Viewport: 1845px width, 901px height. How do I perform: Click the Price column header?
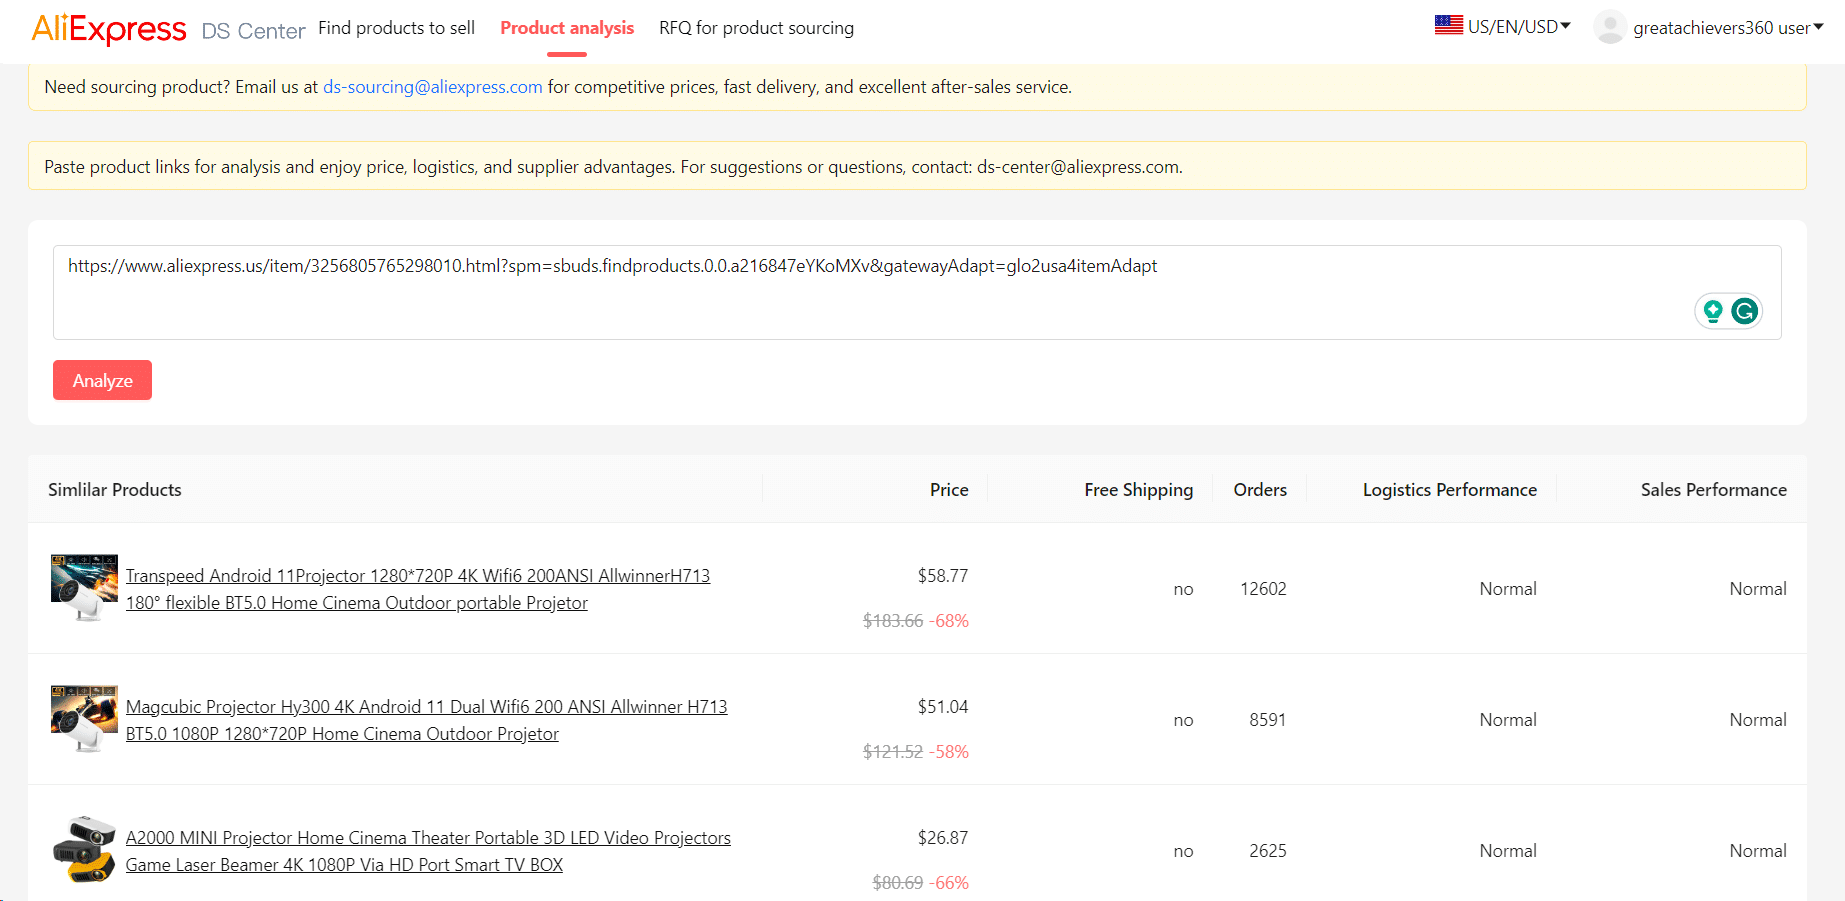pyautogui.click(x=949, y=490)
